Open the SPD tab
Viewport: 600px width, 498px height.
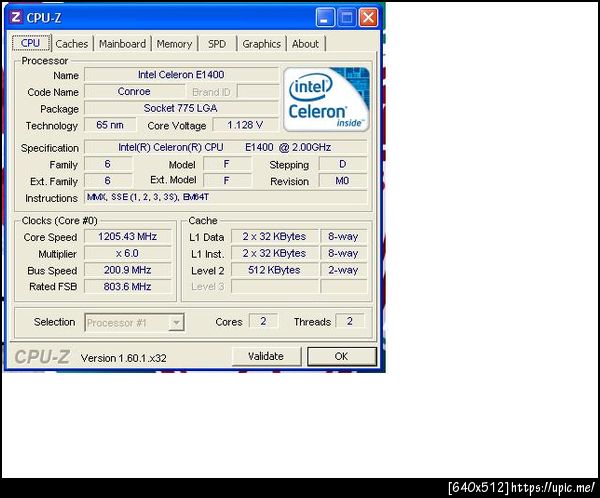[217, 44]
